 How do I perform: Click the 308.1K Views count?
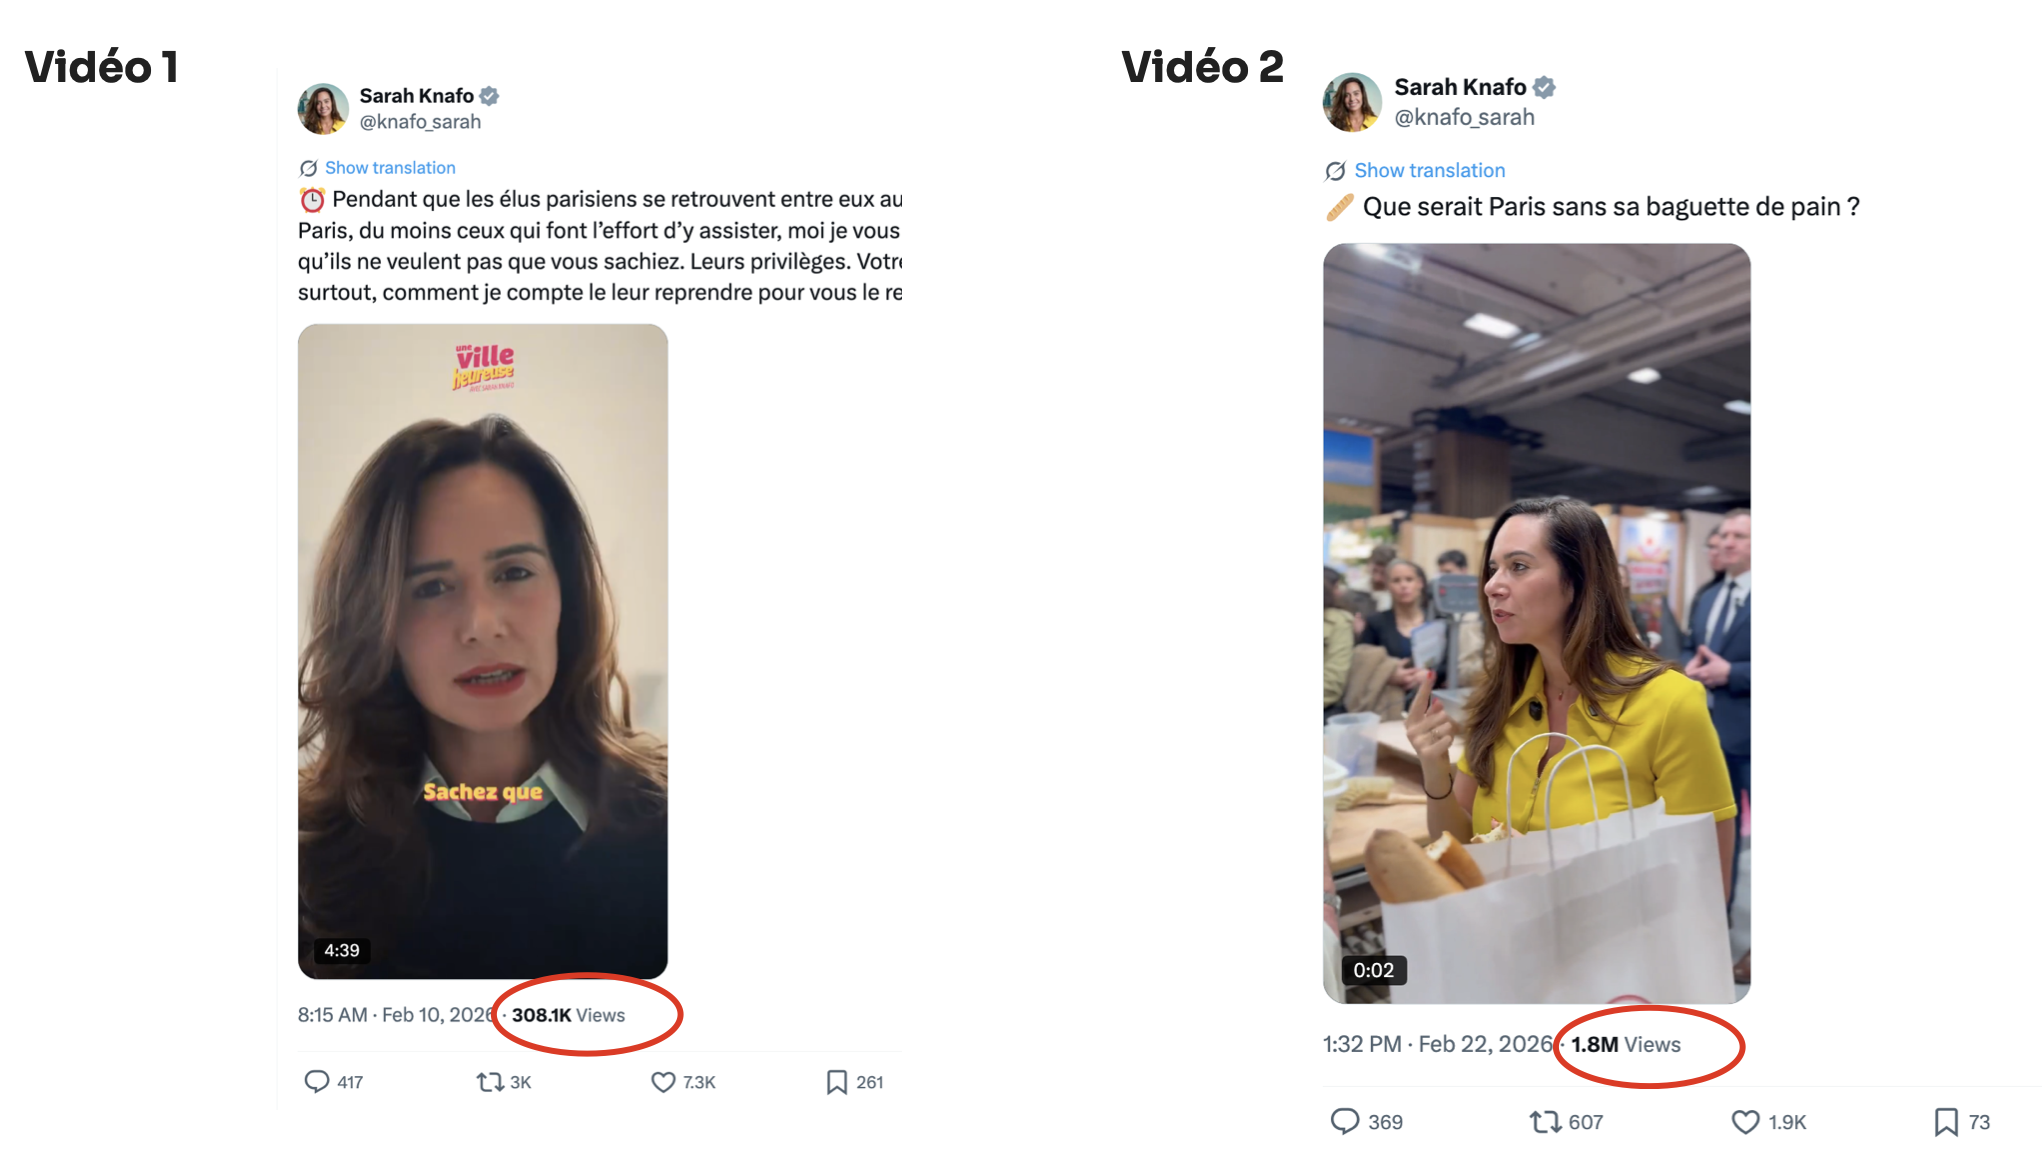click(x=568, y=1015)
